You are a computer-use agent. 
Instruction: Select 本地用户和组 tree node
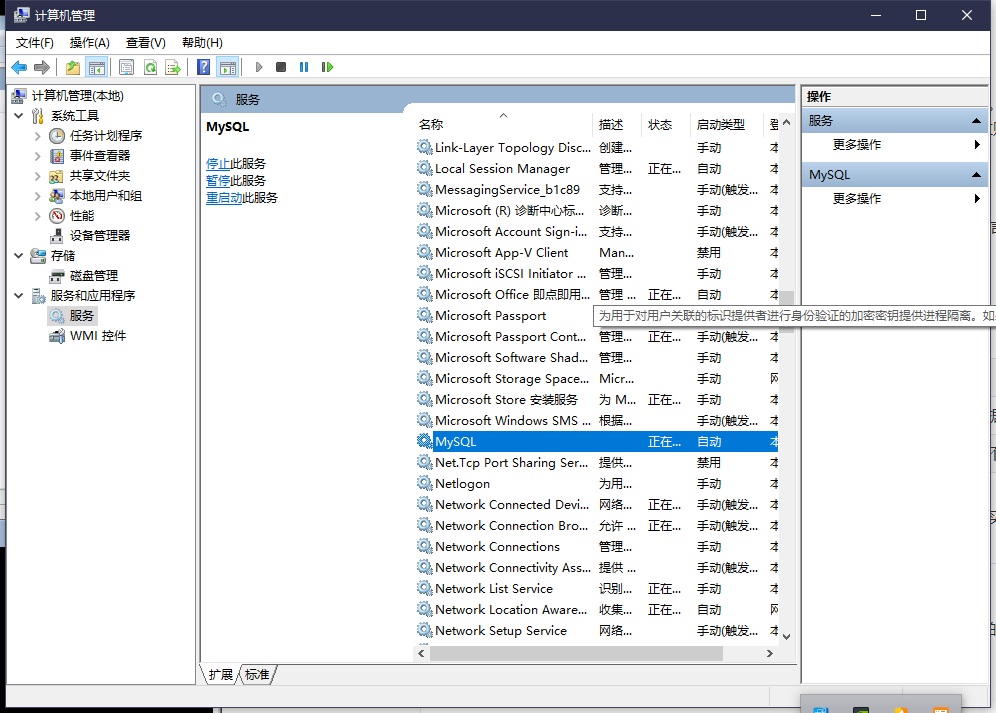[x=105, y=196]
